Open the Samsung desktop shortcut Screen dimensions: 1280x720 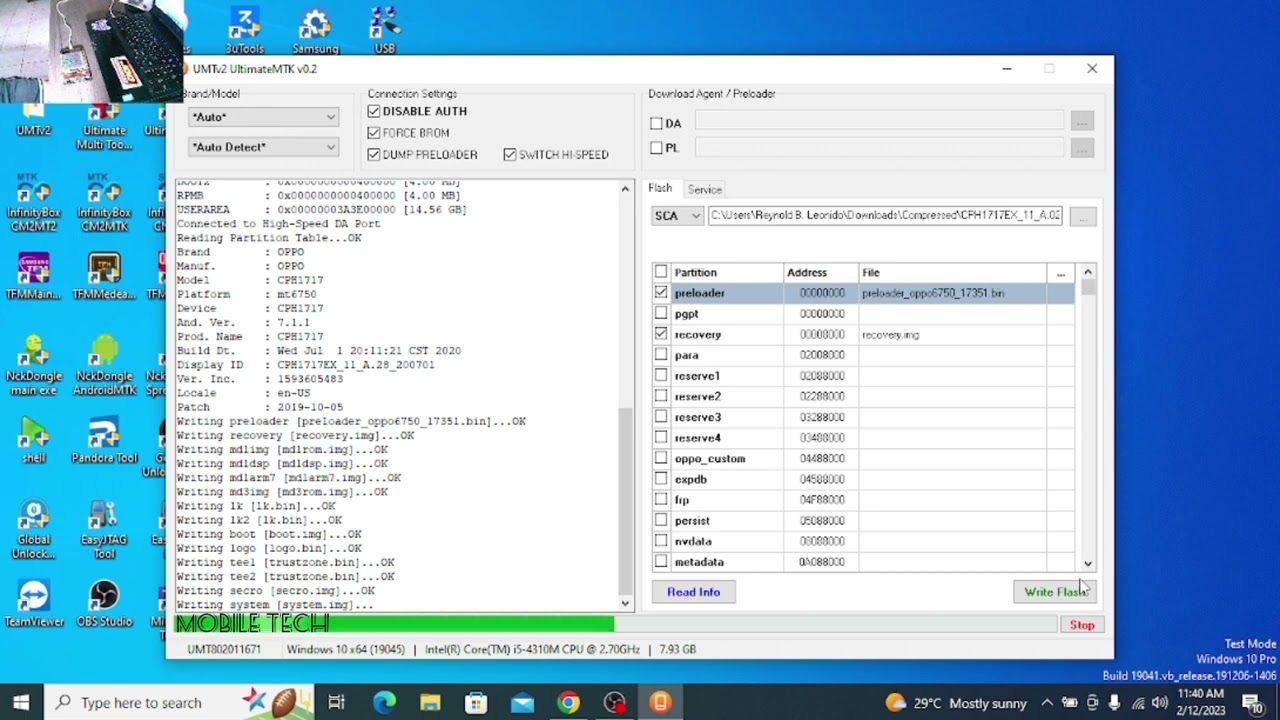point(315,30)
